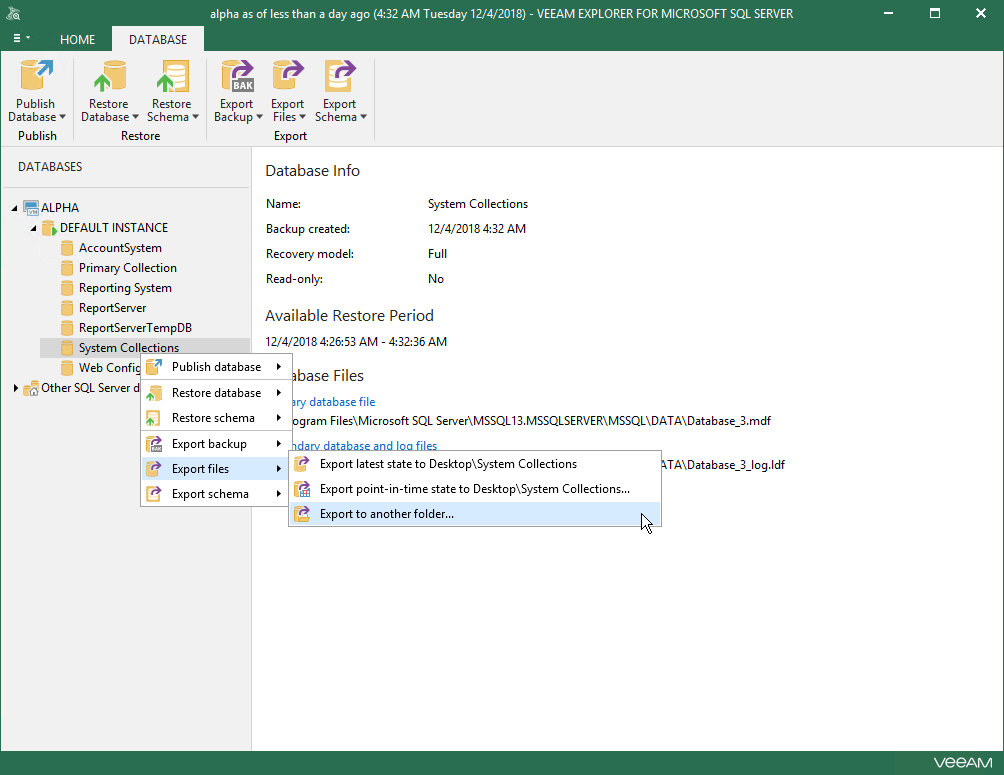Open the Export Schema dropdown arrow
Screen dimensions: 1004x775
coord(363,117)
